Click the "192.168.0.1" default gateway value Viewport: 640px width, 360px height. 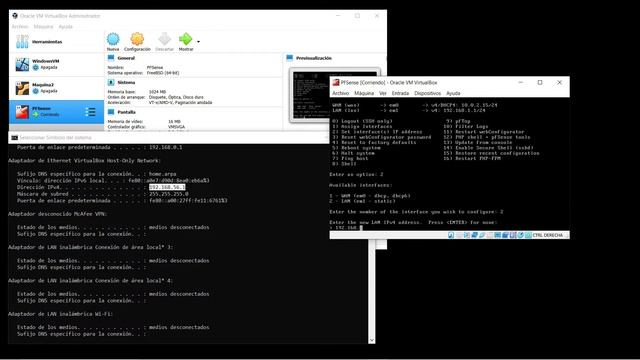tap(165, 147)
